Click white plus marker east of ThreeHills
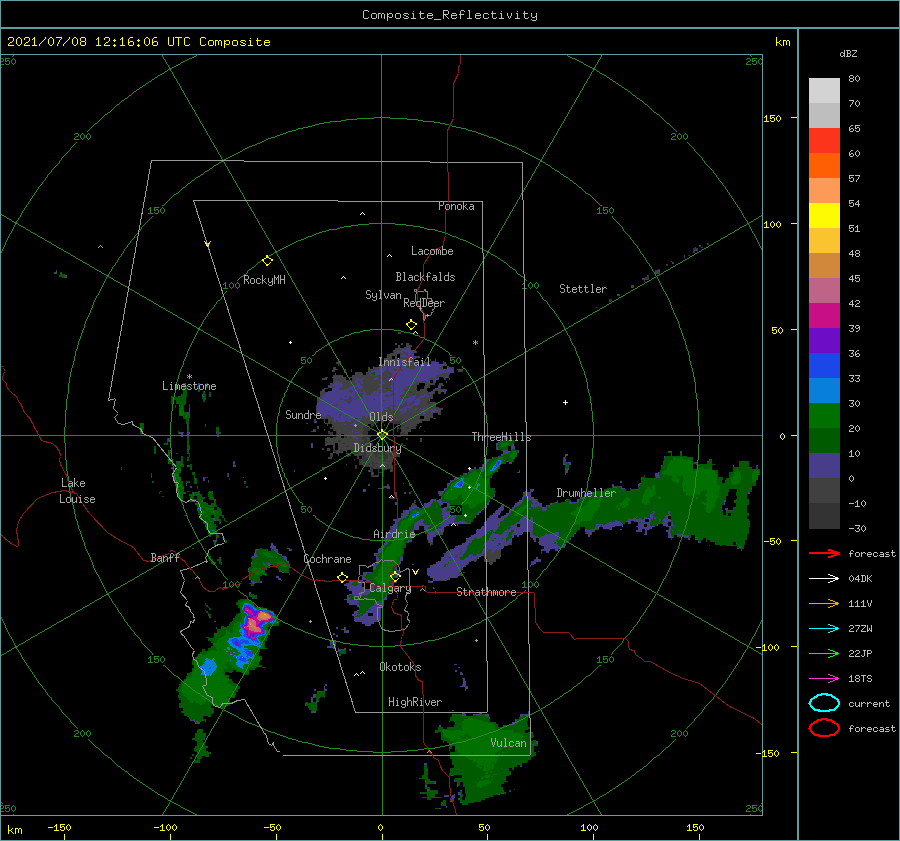 pyautogui.click(x=565, y=402)
